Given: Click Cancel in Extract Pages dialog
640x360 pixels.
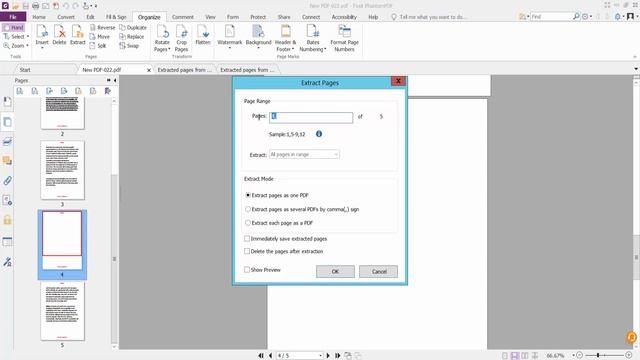Looking at the screenshot, I should (379, 271).
